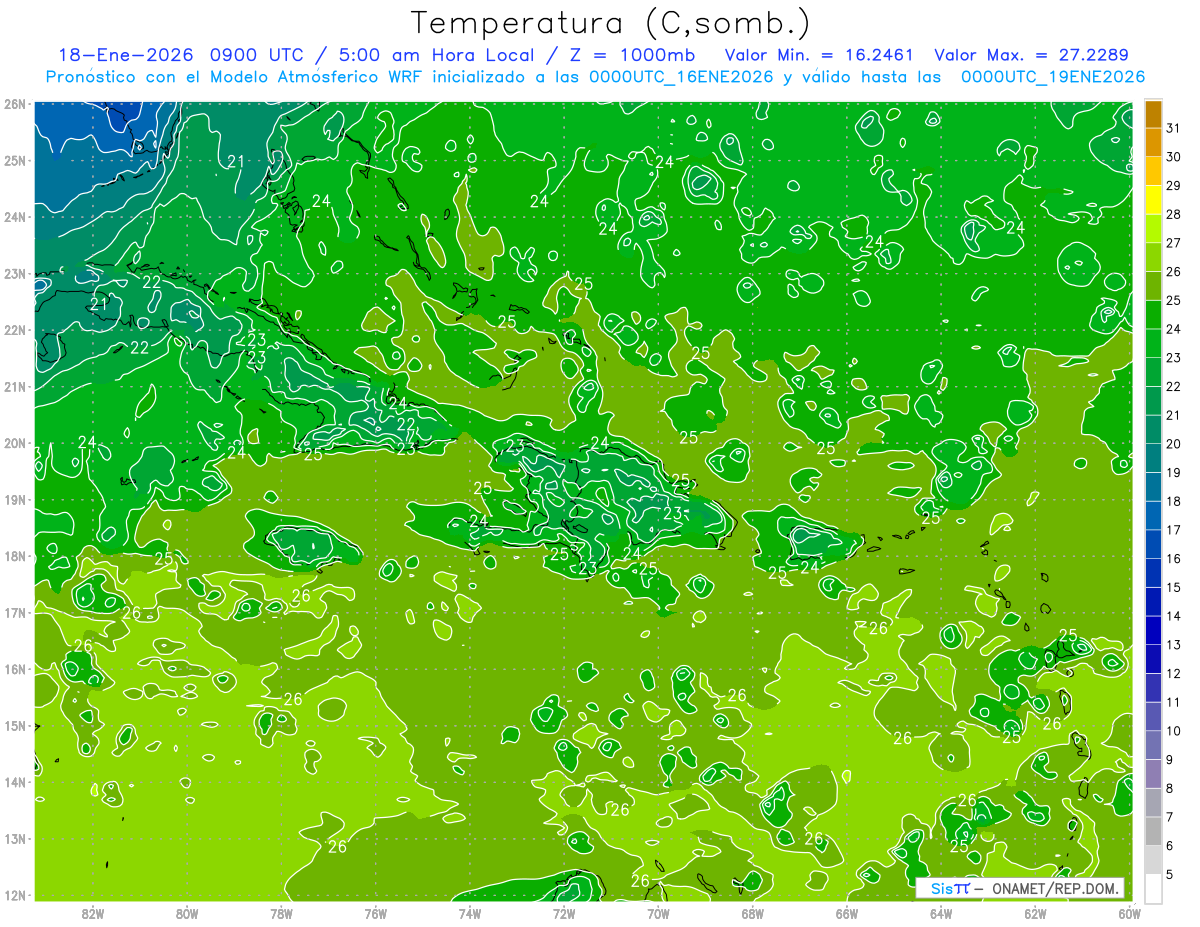Click color bar label "30"
Viewport: 1200px width, 927px height.
1174,157
